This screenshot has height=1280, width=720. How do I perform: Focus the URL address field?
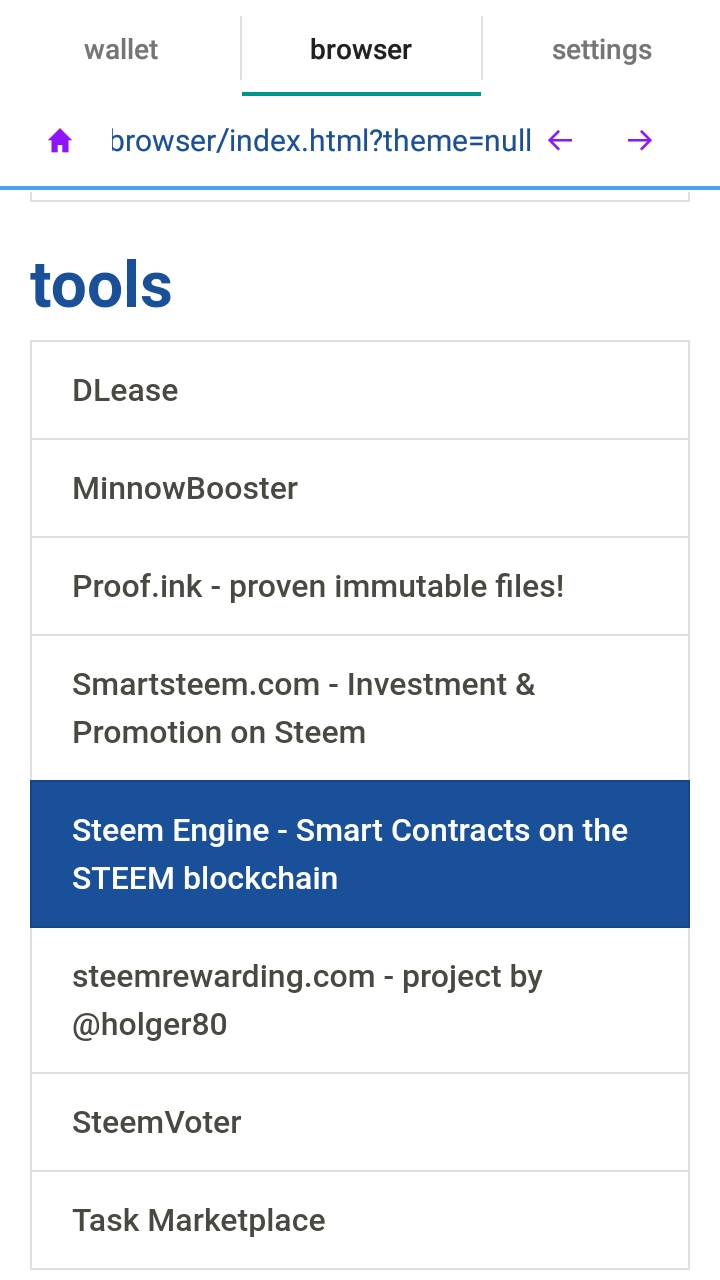321,140
